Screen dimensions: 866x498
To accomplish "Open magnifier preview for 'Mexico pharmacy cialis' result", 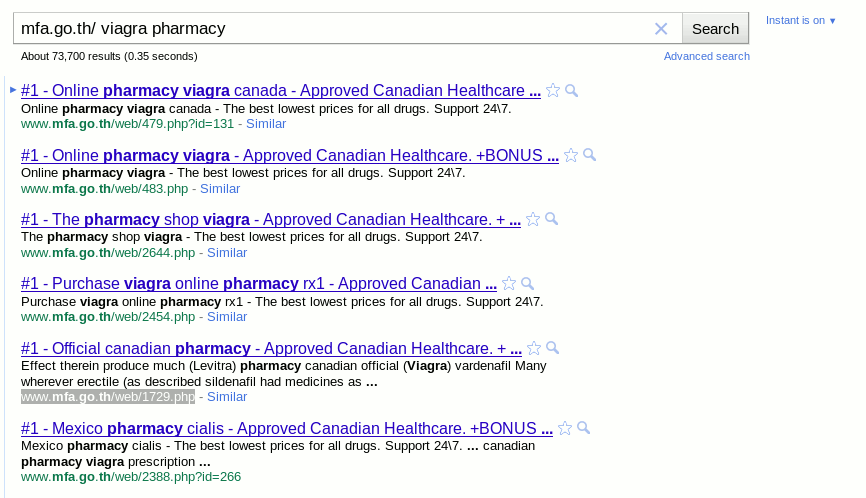I will tap(584, 428).
